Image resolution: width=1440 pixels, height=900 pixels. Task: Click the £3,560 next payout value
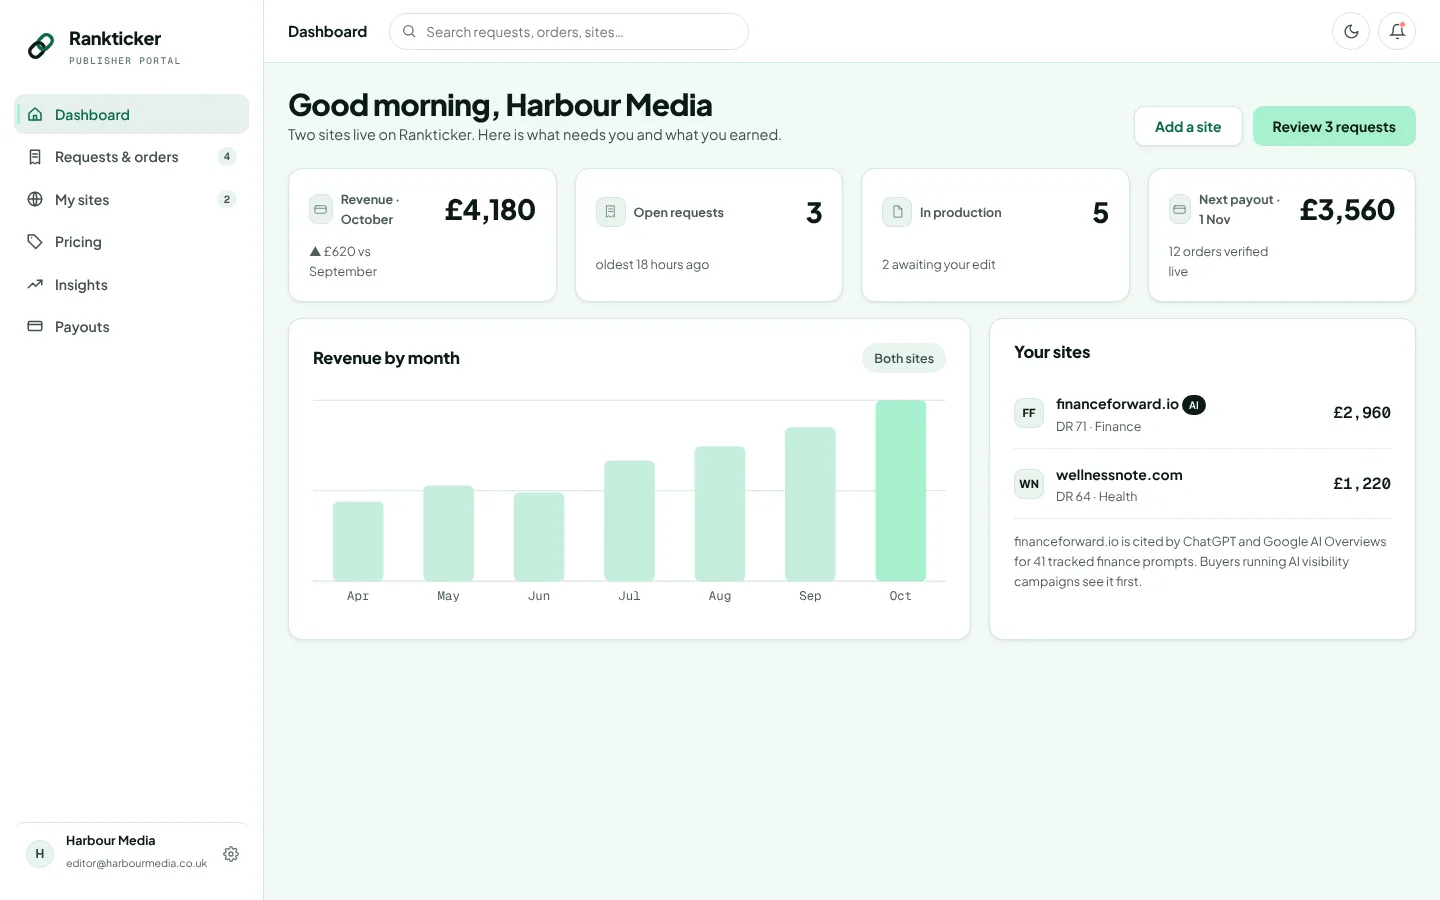click(x=1347, y=210)
